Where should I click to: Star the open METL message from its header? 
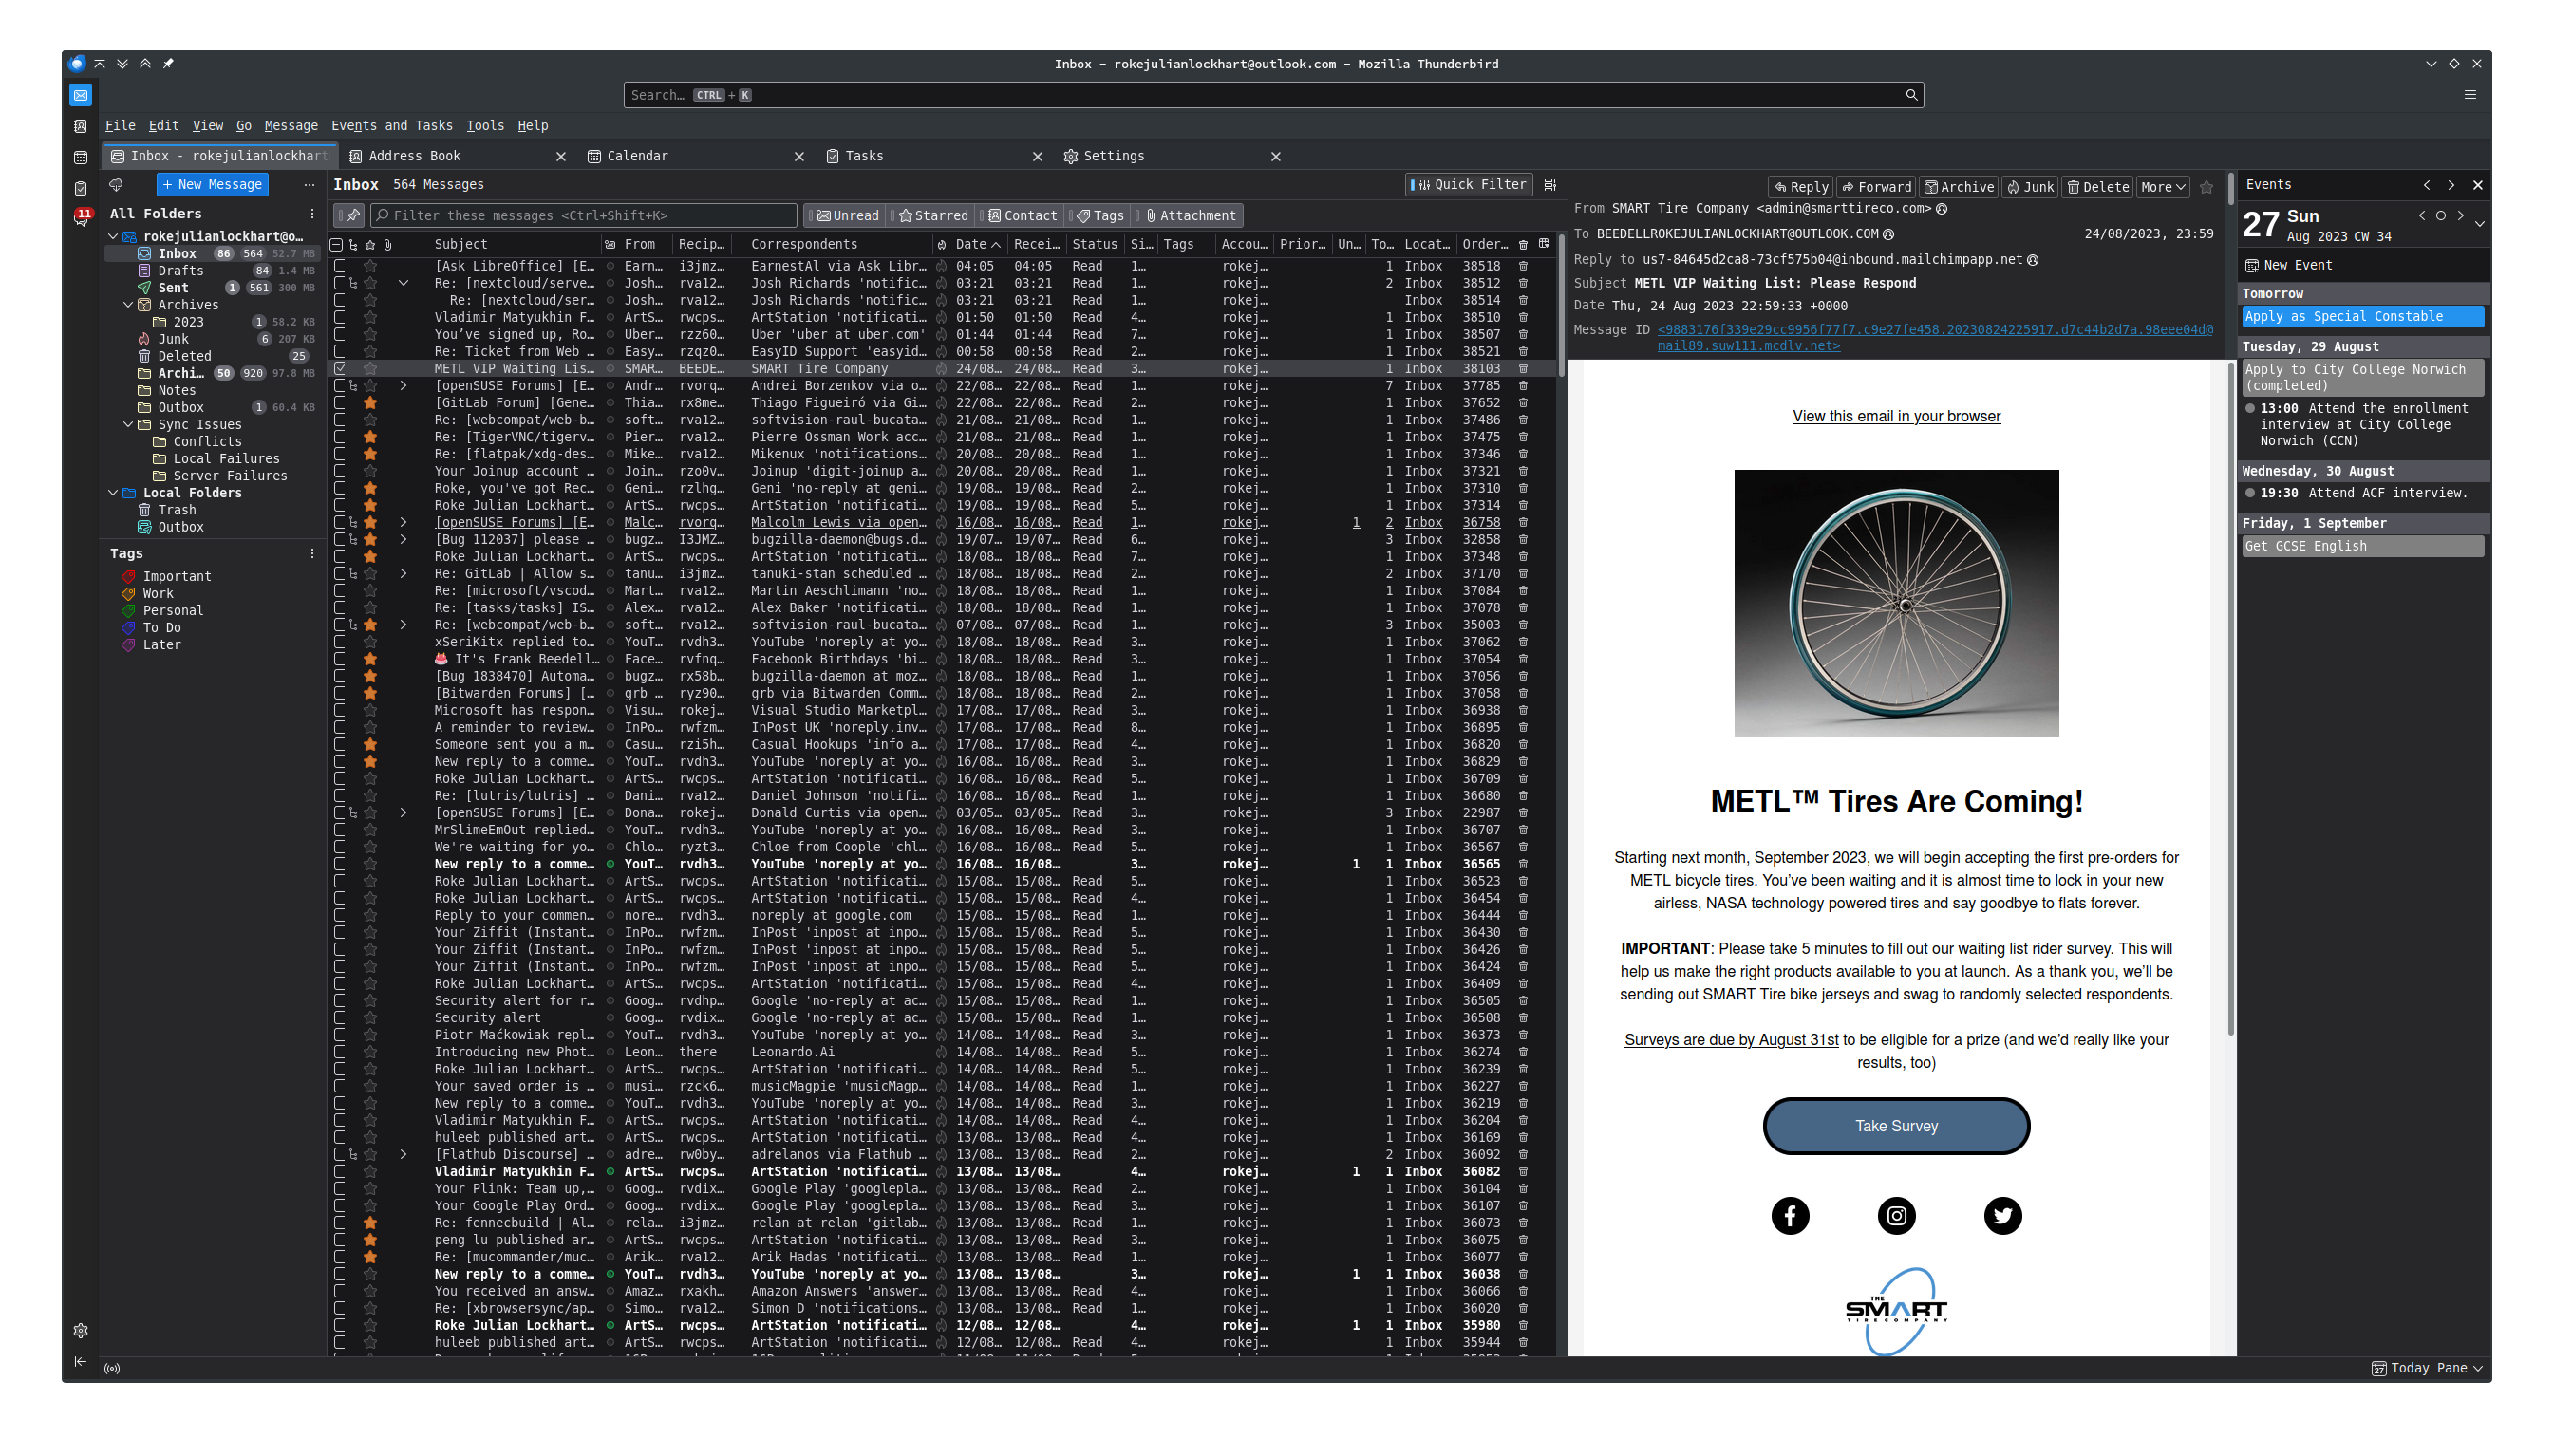2207,187
